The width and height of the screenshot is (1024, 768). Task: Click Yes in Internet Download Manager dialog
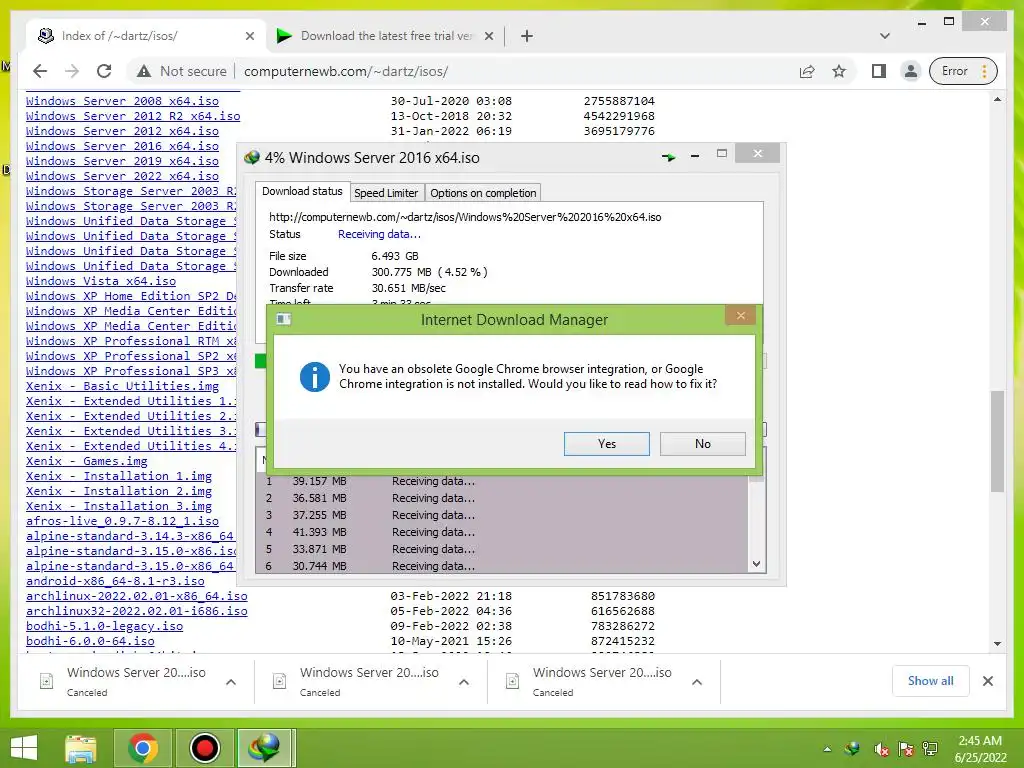point(606,443)
